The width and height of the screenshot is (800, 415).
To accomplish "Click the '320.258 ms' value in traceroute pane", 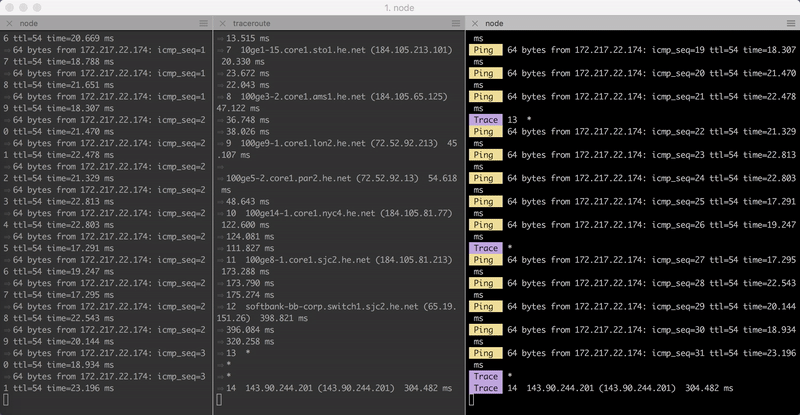I will 250,341.
